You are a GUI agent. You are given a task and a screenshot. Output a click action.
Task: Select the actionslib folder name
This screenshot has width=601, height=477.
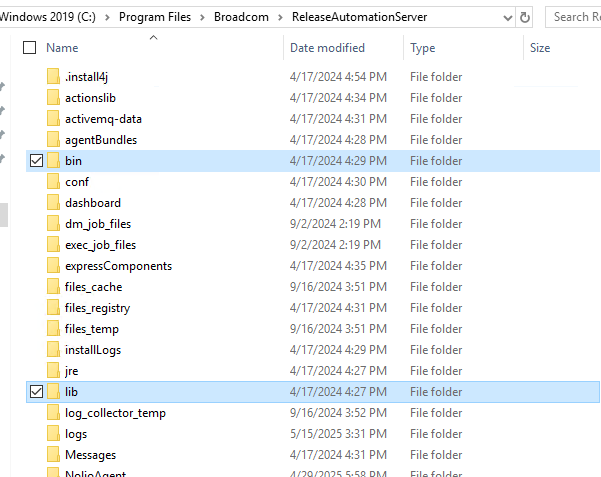click(x=90, y=98)
